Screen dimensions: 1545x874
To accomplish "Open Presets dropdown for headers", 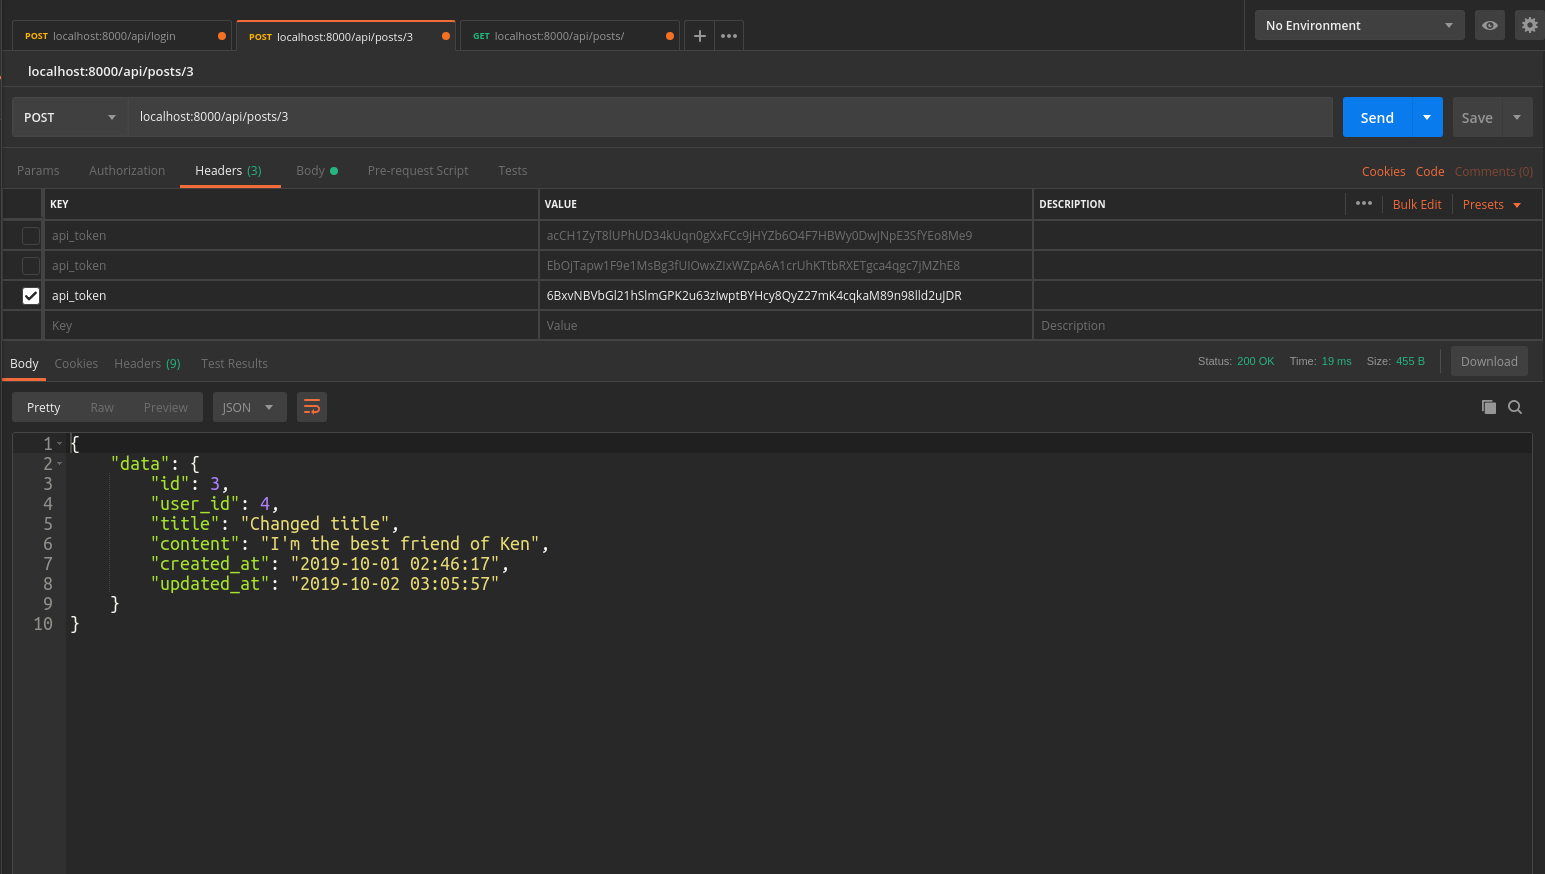I will pyautogui.click(x=1492, y=204).
